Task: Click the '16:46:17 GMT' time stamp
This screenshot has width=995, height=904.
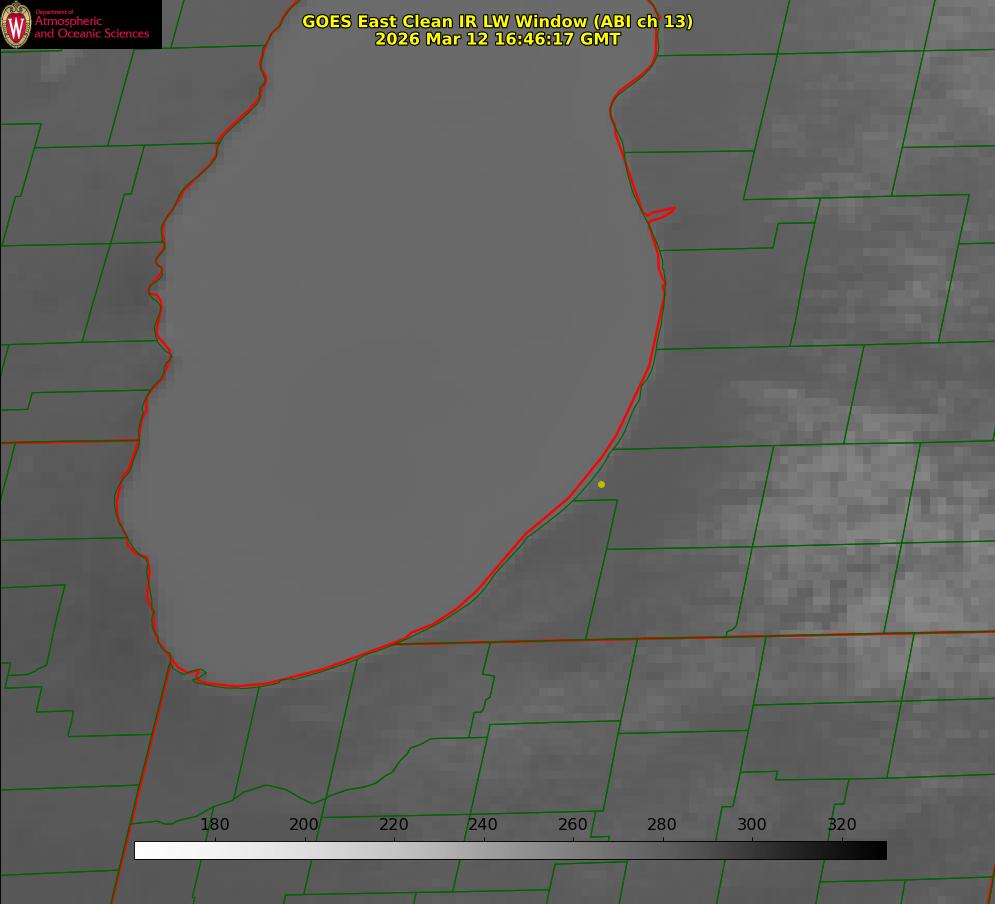Action: 557,39
